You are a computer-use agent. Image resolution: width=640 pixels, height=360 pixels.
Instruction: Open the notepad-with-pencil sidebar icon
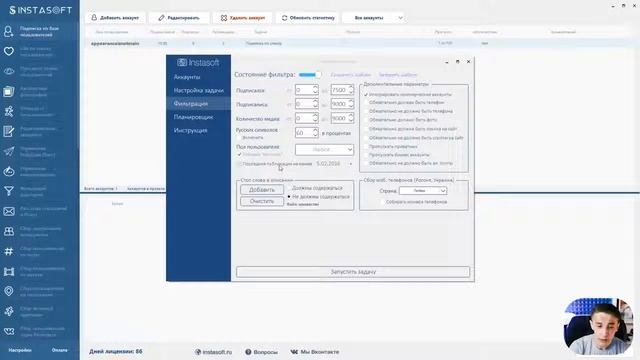[x=9, y=131]
